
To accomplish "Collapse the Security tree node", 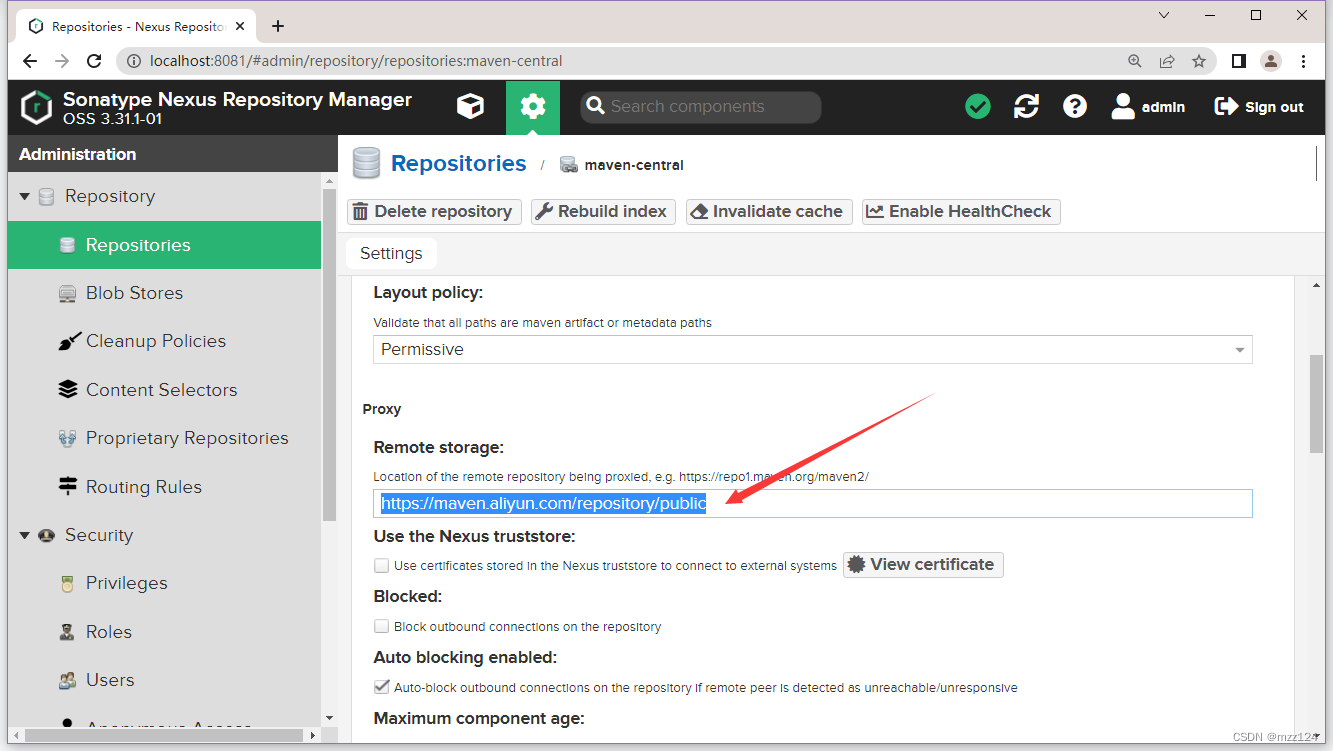I will click(24, 536).
